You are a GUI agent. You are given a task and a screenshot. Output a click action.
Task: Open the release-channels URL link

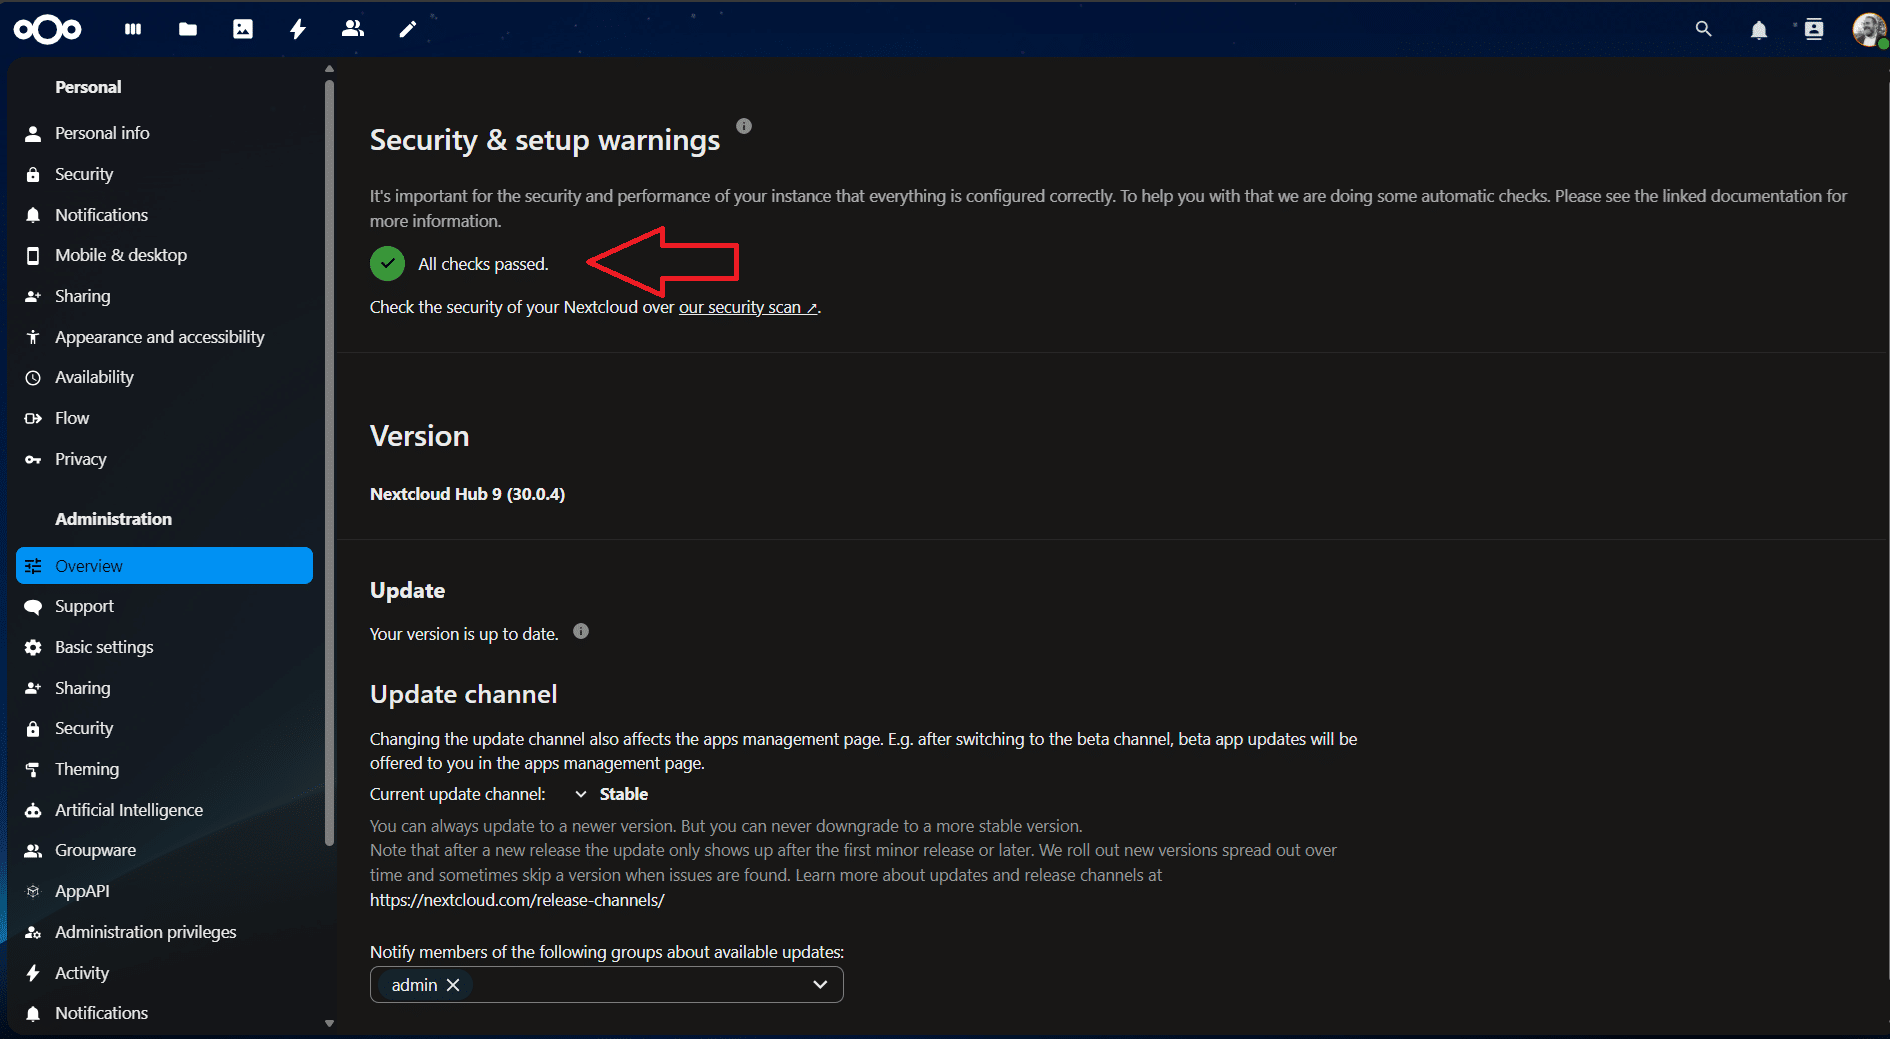point(517,900)
